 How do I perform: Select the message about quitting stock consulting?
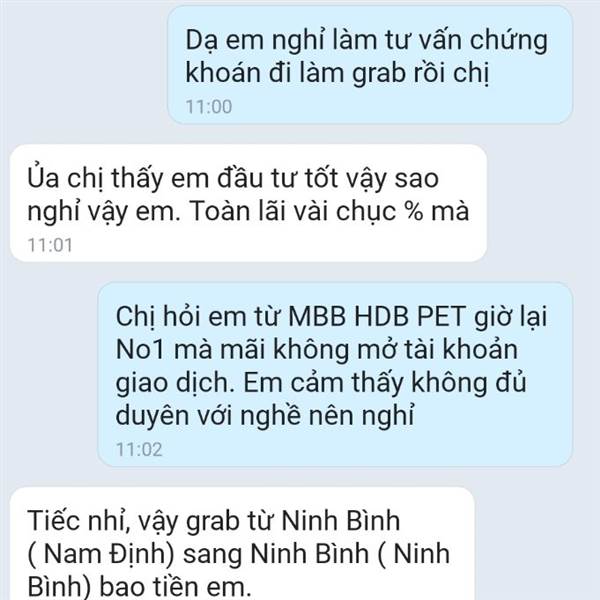click(x=370, y=65)
